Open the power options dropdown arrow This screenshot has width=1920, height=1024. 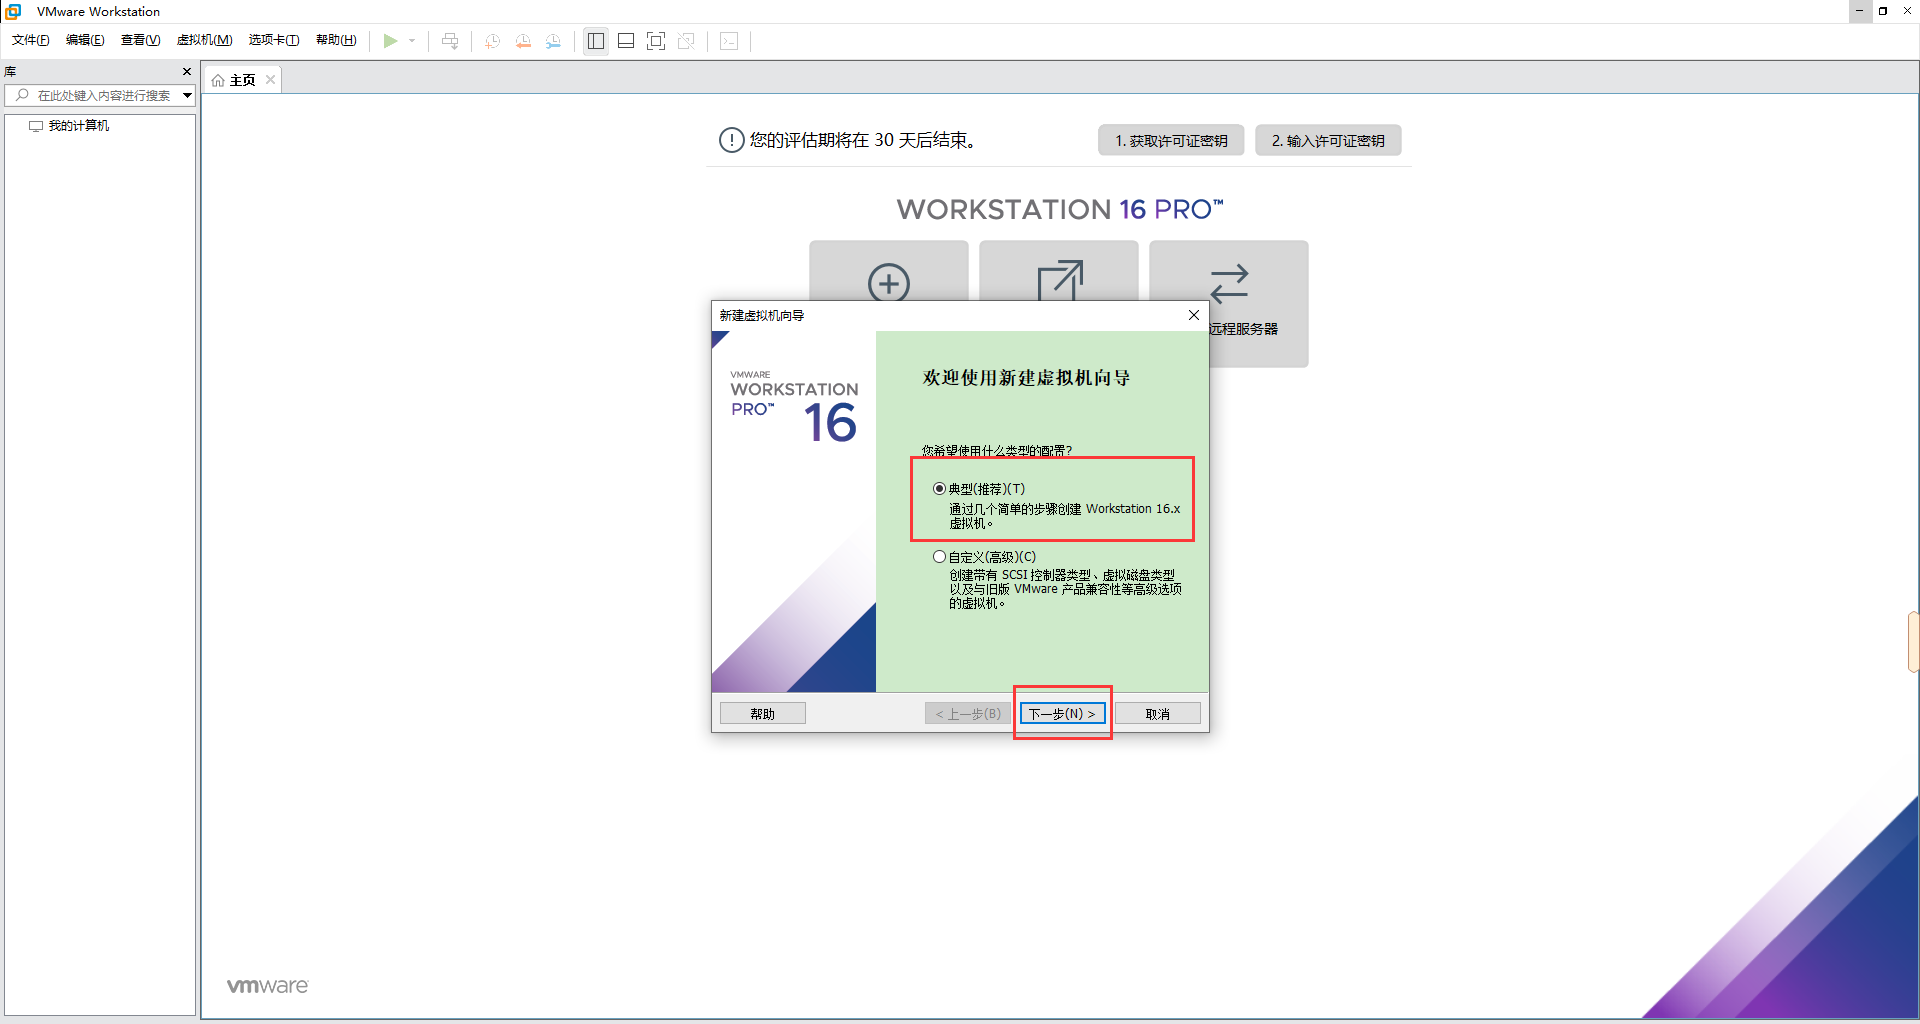pos(412,41)
